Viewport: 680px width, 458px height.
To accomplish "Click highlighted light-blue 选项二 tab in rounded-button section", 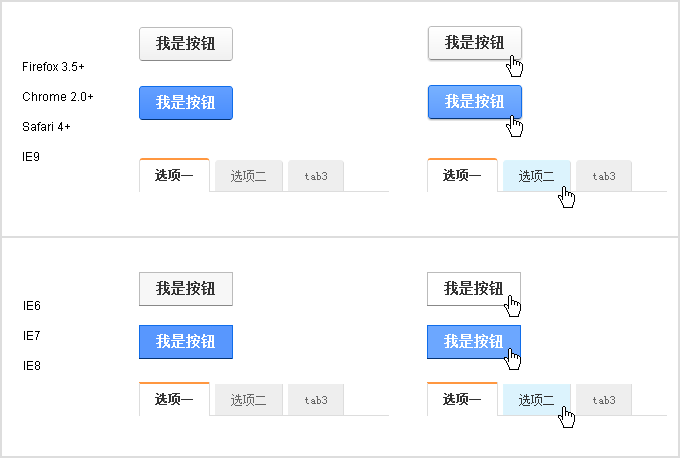I will pyautogui.click(x=536, y=176).
